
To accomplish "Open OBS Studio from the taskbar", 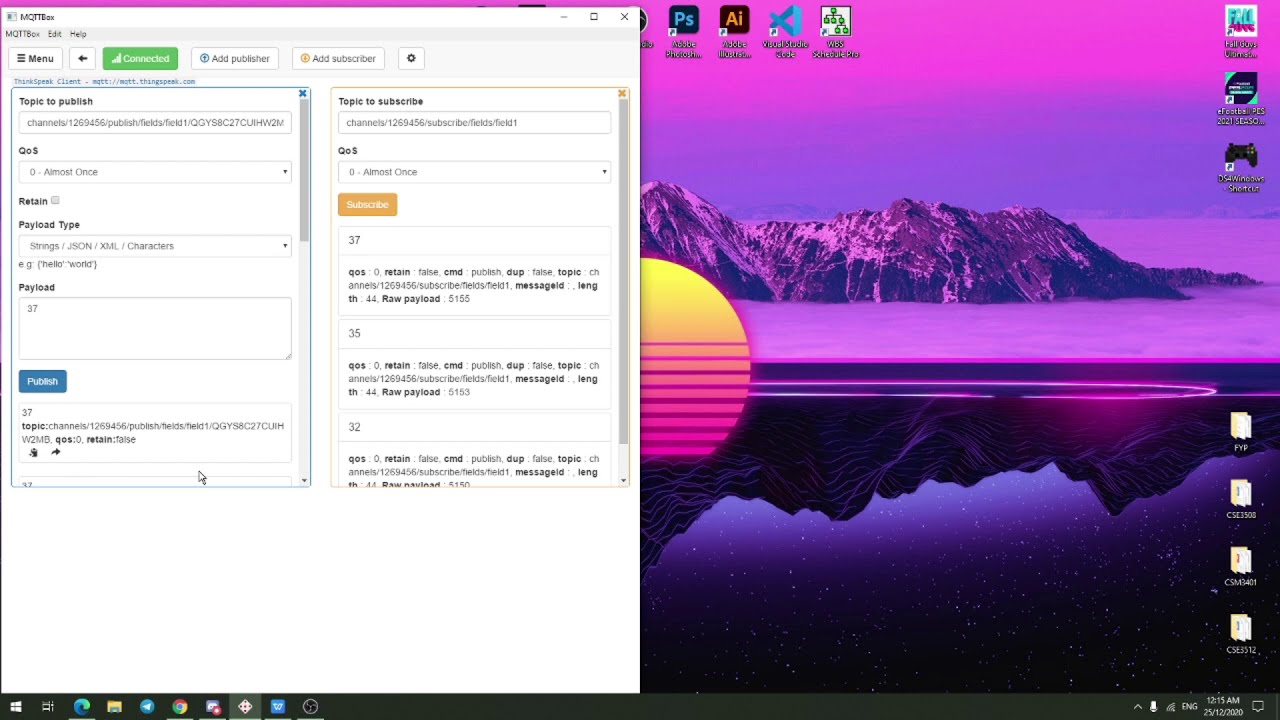I will 310,706.
